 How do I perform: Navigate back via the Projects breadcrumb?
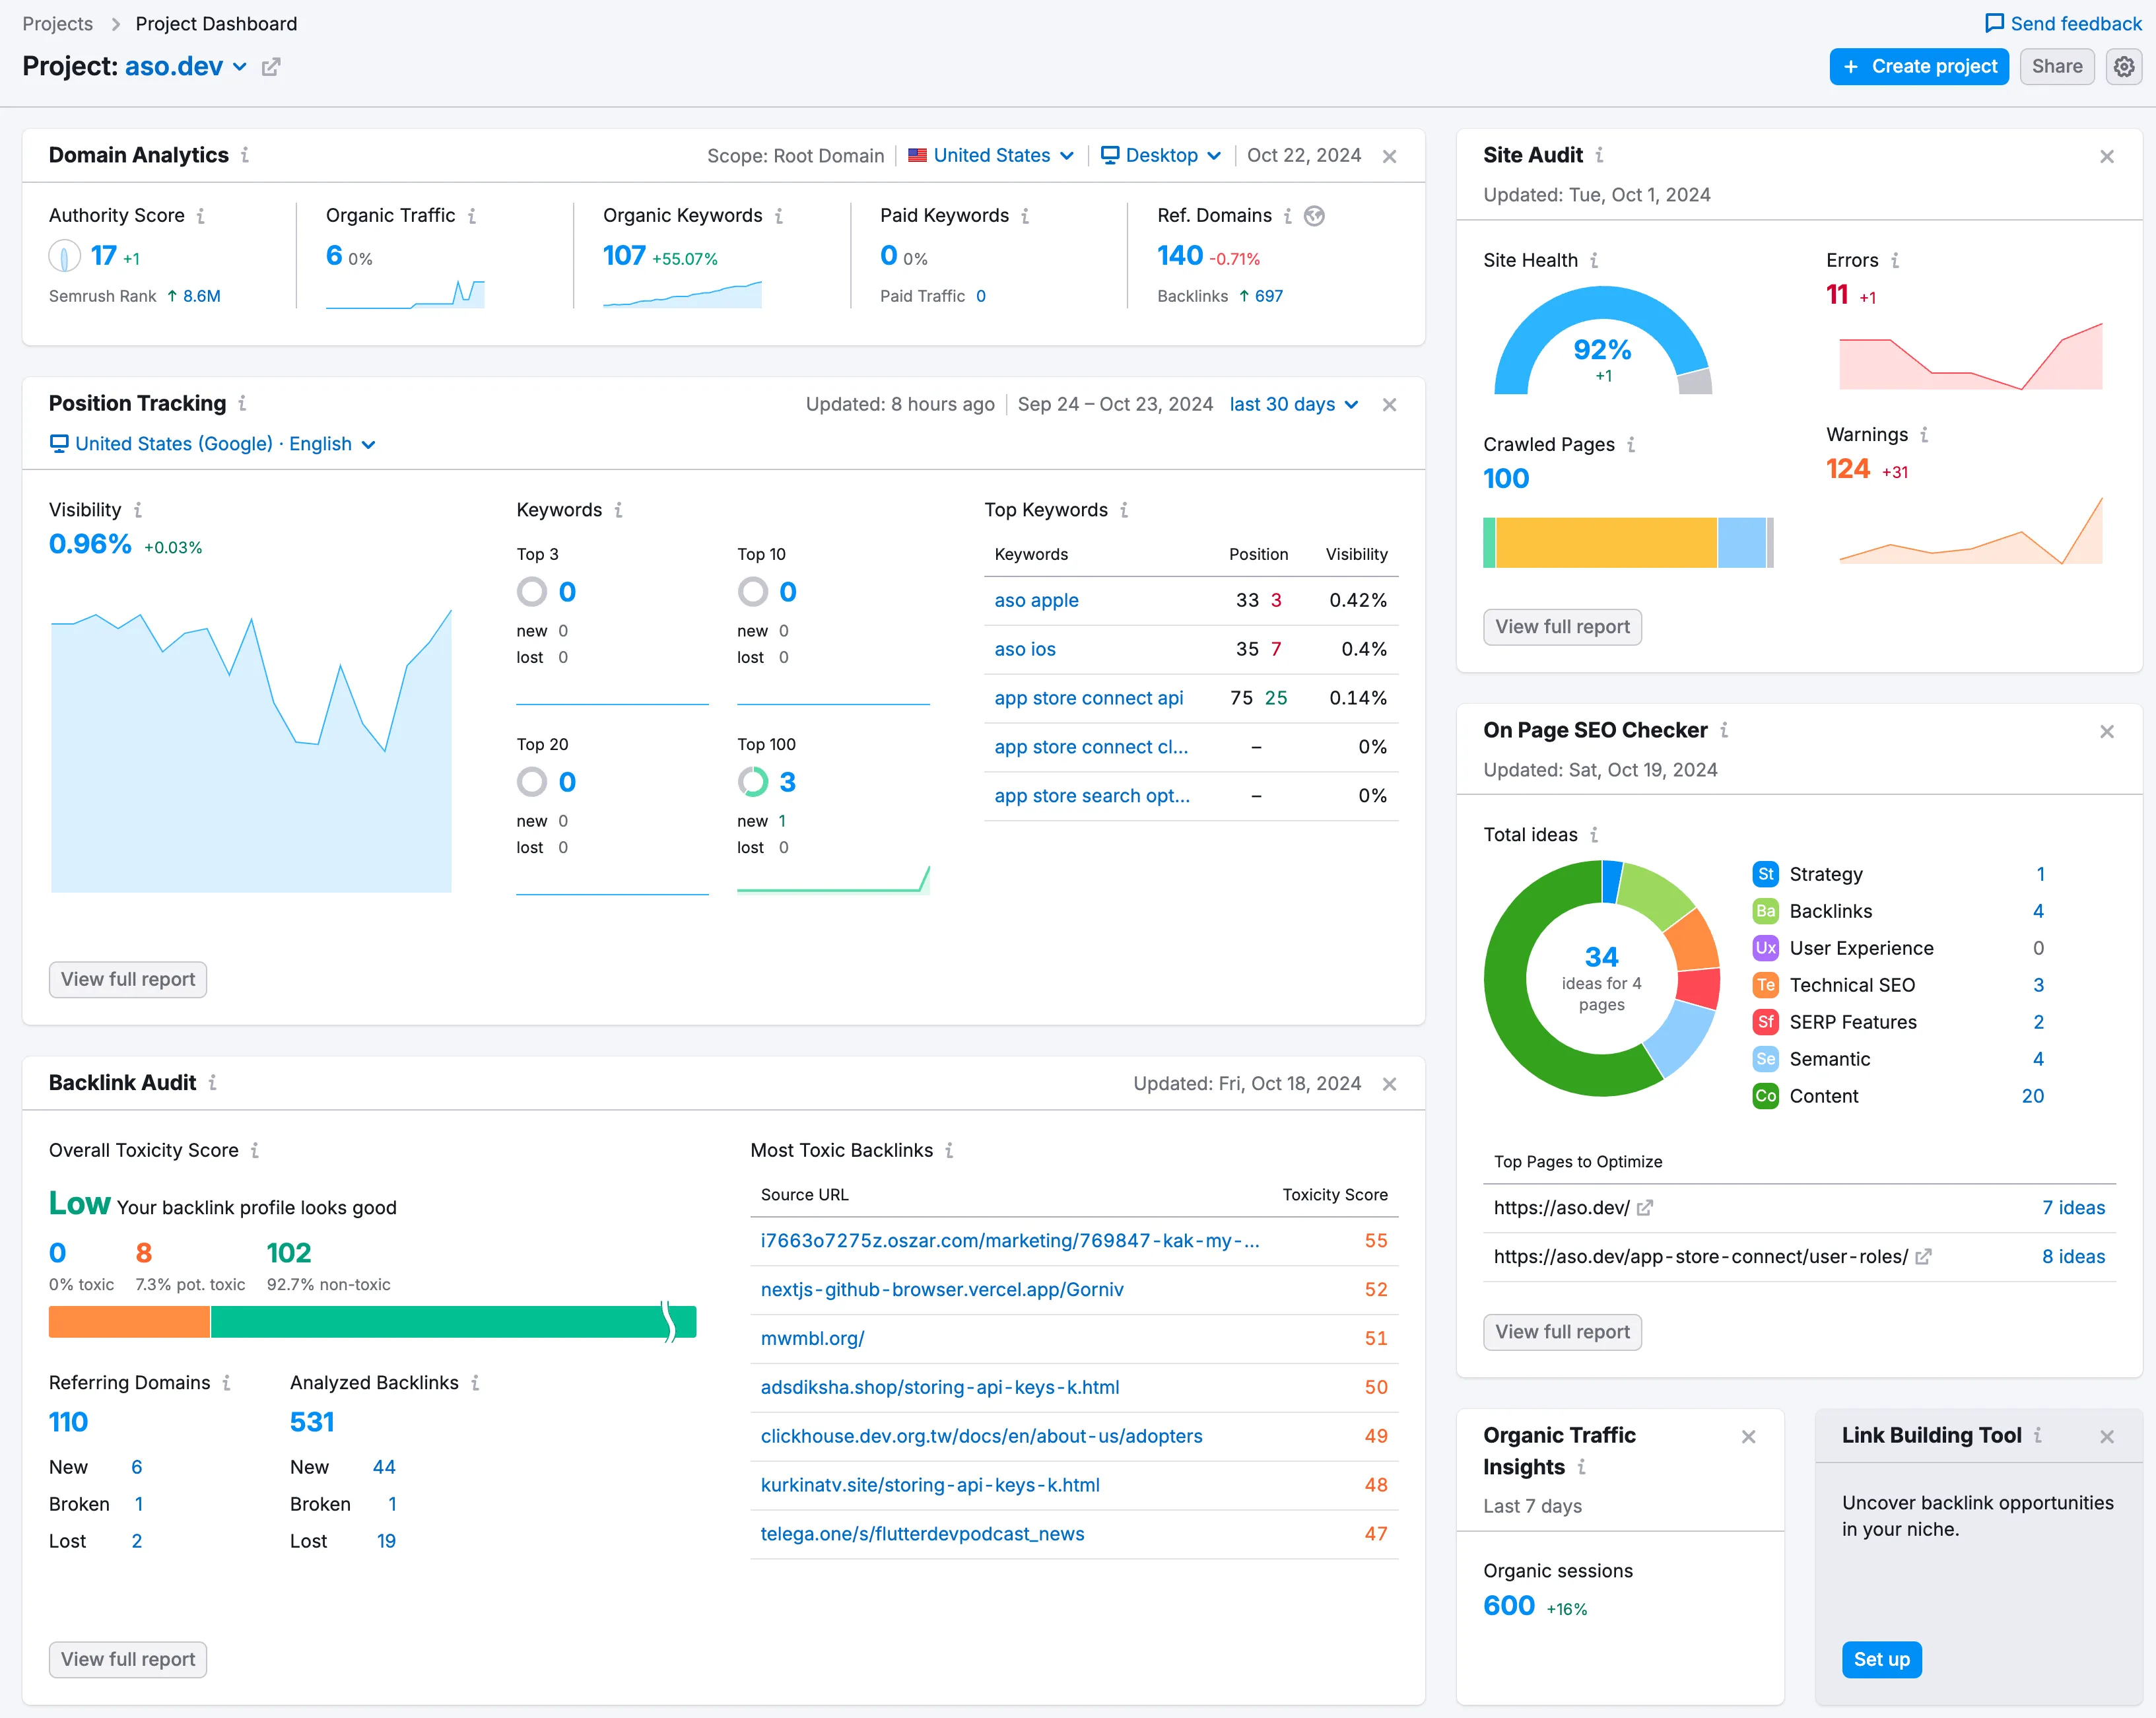[x=57, y=23]
